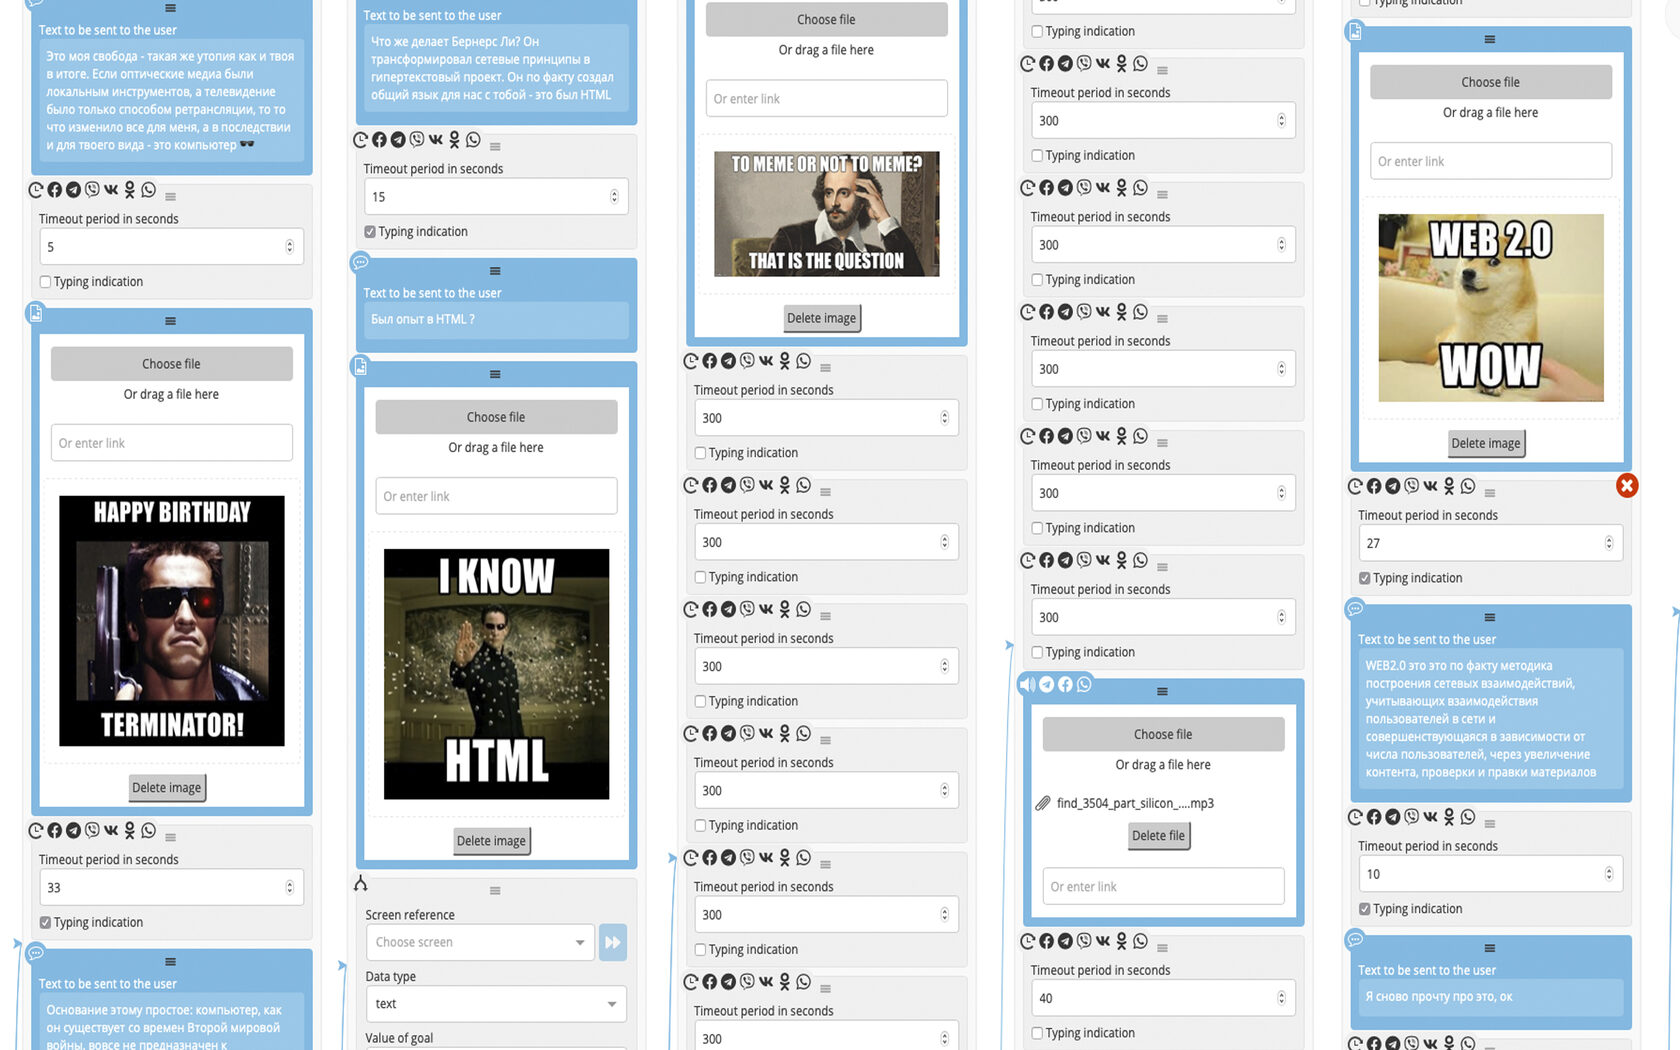Open the Data type dropdown showing text
Screen dimensions: 1680x1050
coord(496,1004)
